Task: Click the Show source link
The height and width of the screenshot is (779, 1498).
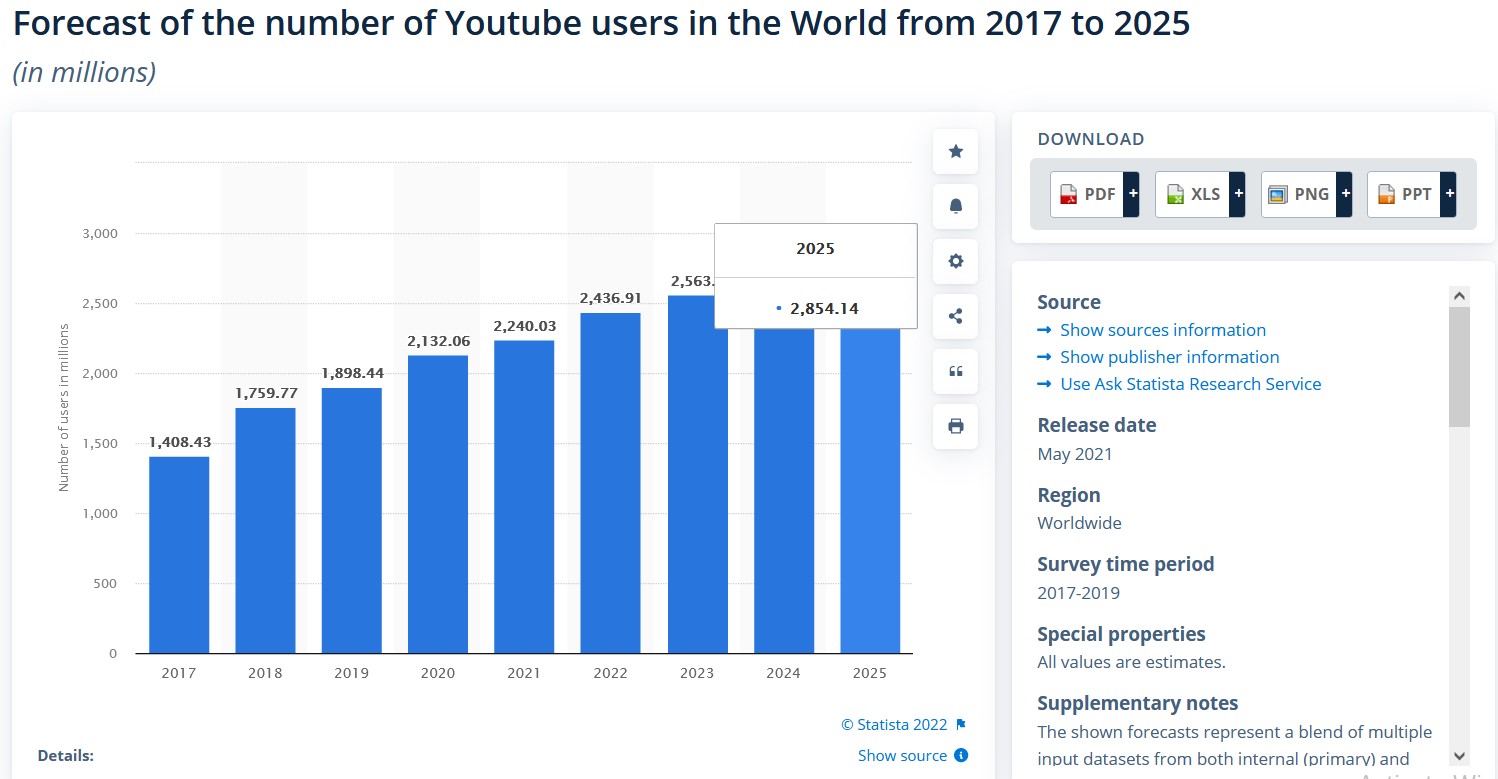Action: (902, 755)
